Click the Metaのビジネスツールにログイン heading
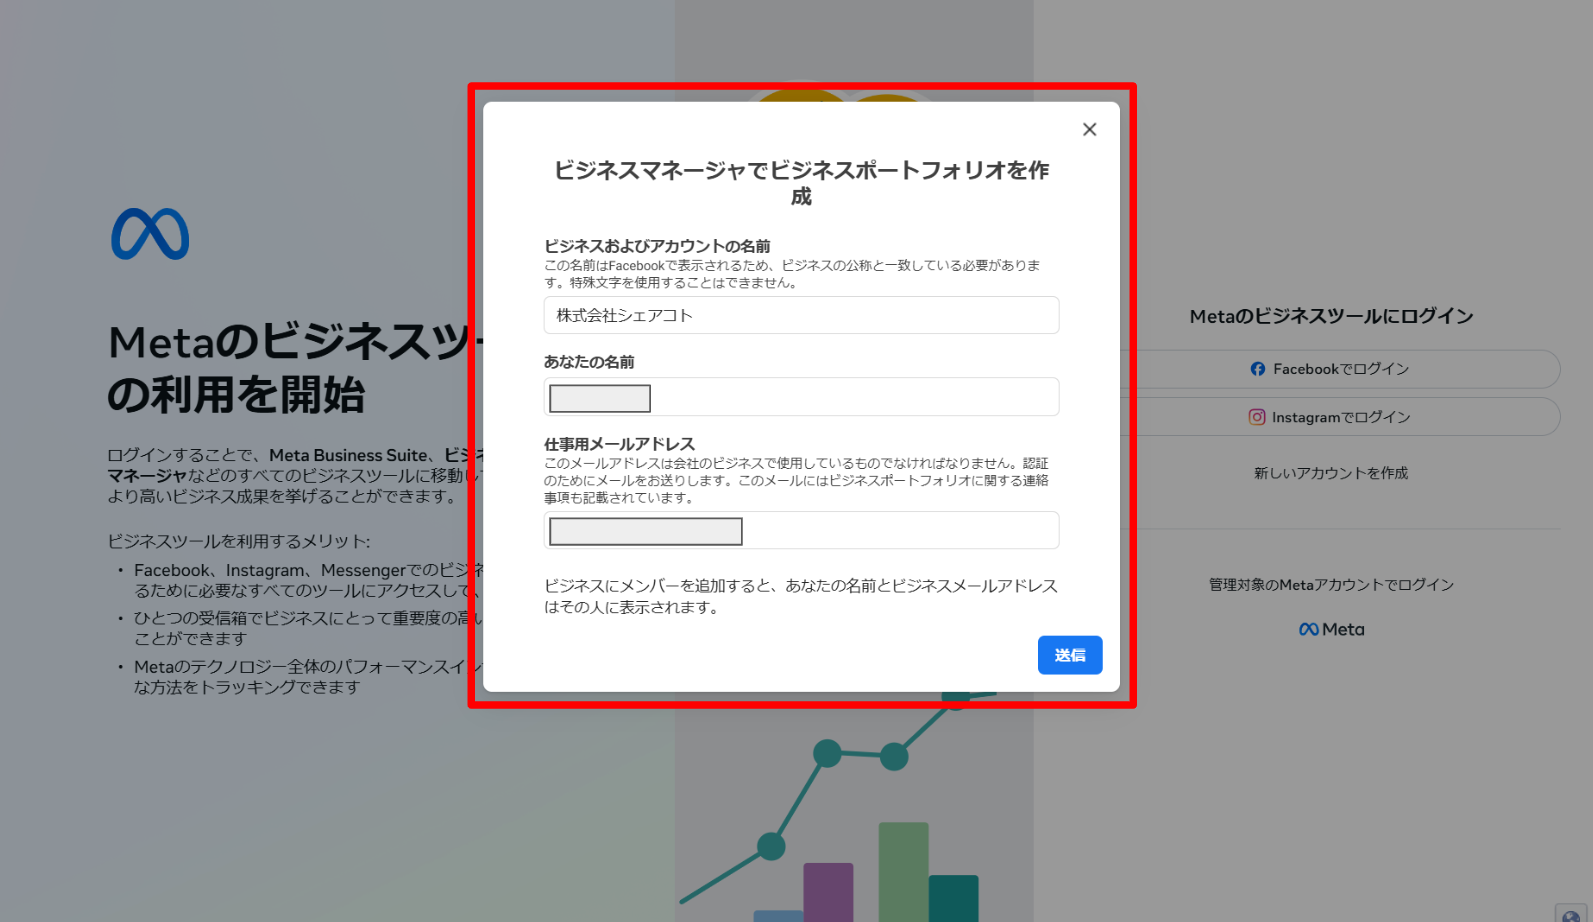1593x922 pixels. [x=1331, y=316]
